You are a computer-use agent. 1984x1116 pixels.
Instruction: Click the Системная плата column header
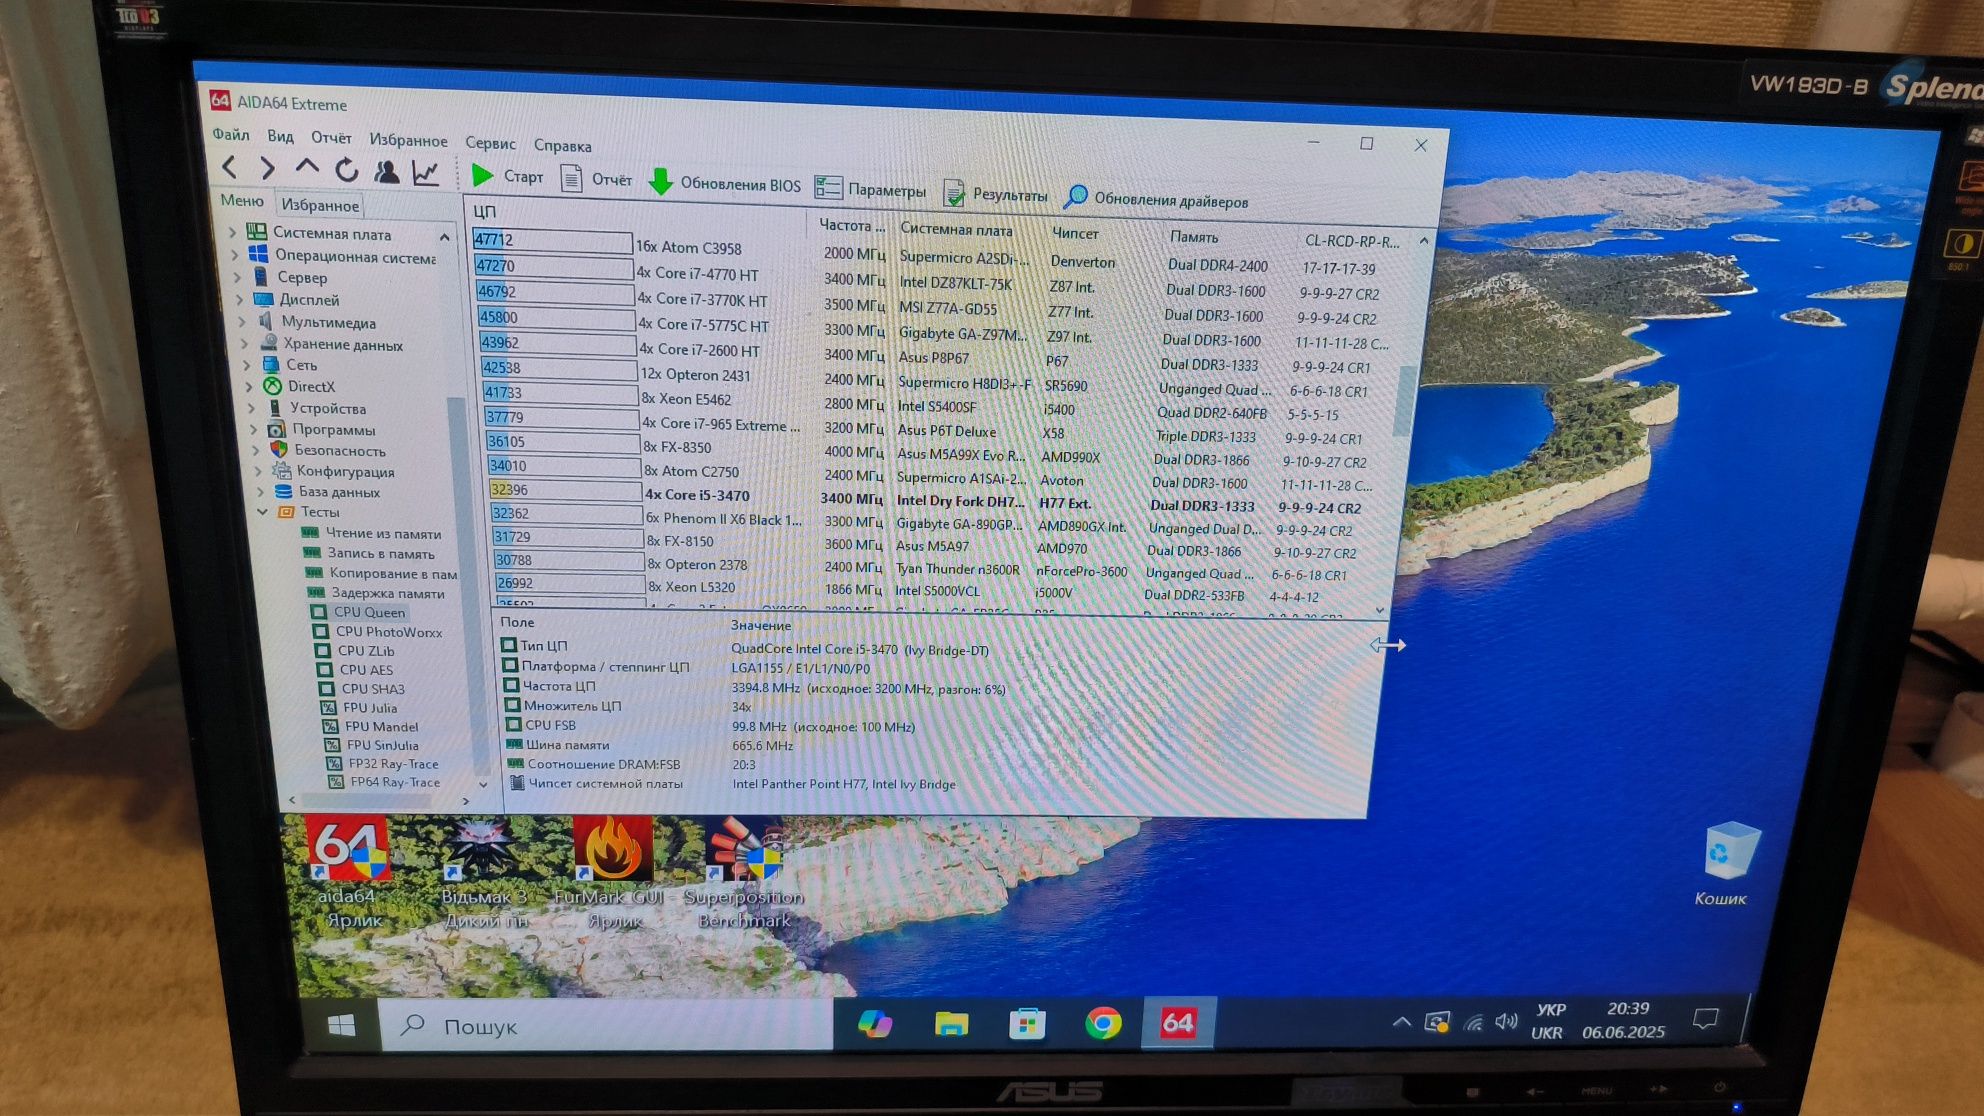(956, 229)
